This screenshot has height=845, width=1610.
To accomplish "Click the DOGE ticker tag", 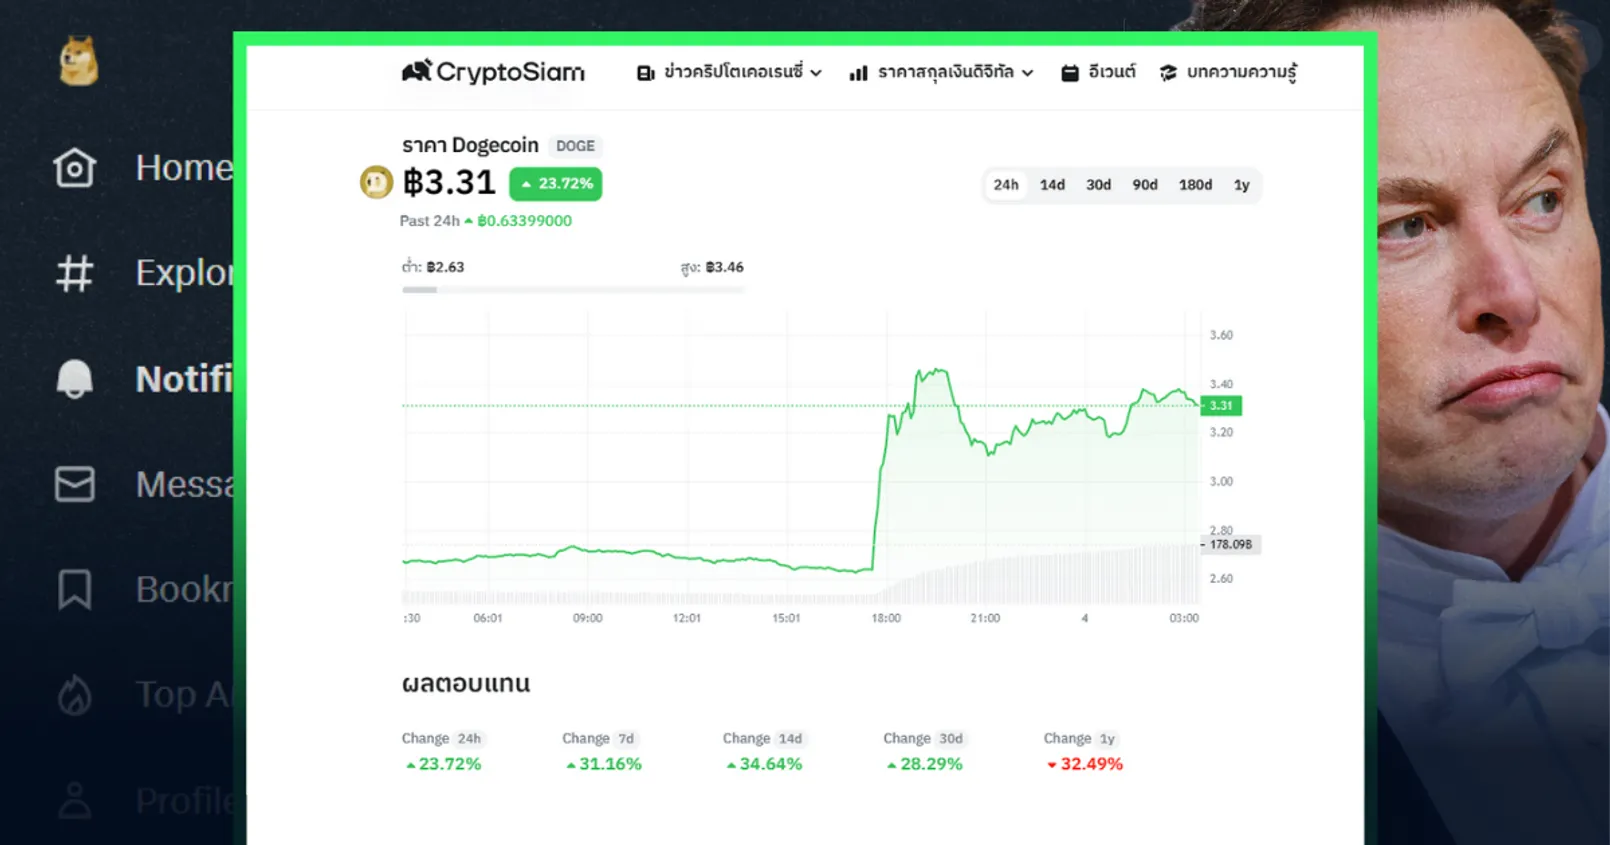I will (575, 146).
